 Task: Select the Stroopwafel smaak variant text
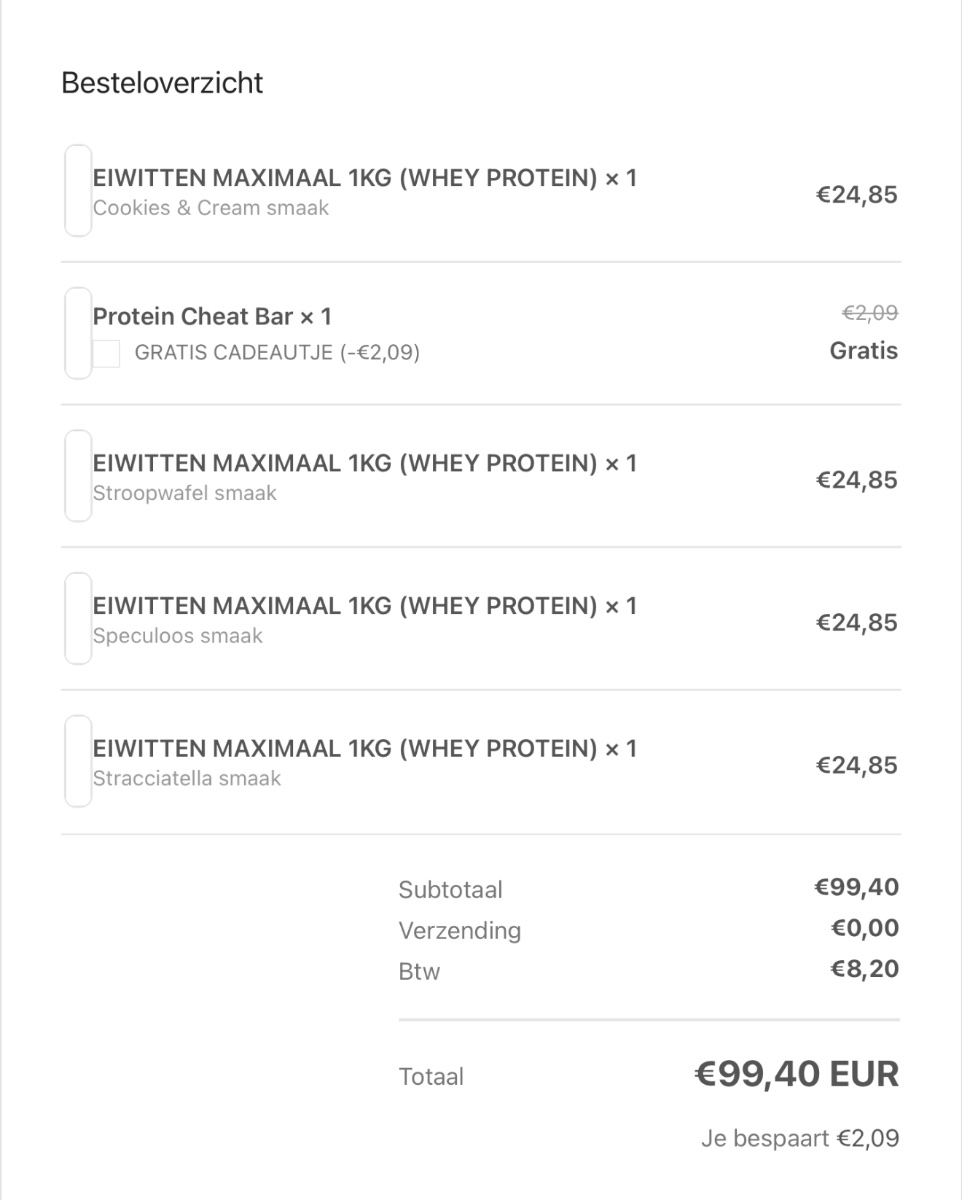pyautogui.click(x=185, y=493)
